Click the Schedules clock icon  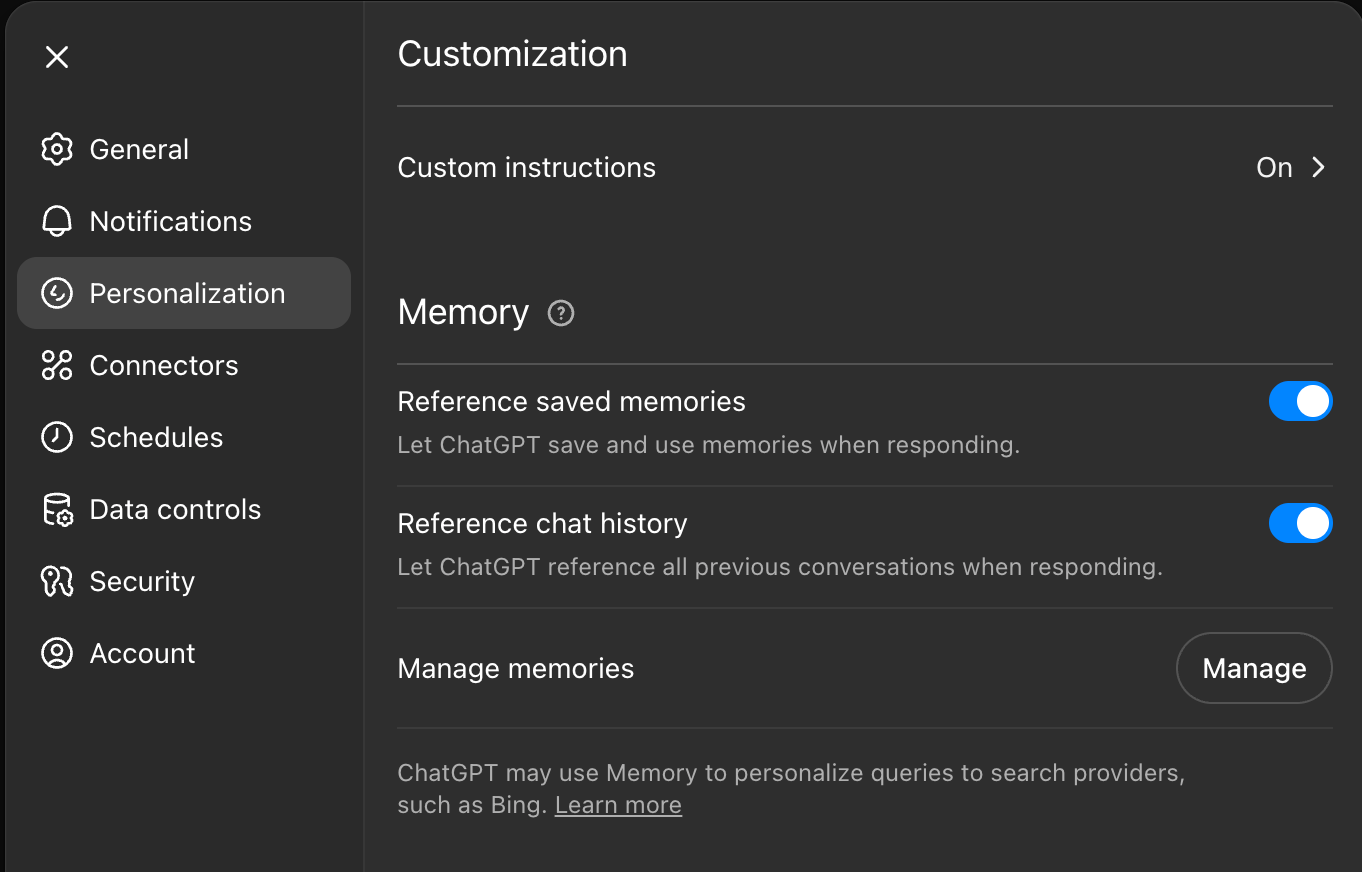coord(57,437)
